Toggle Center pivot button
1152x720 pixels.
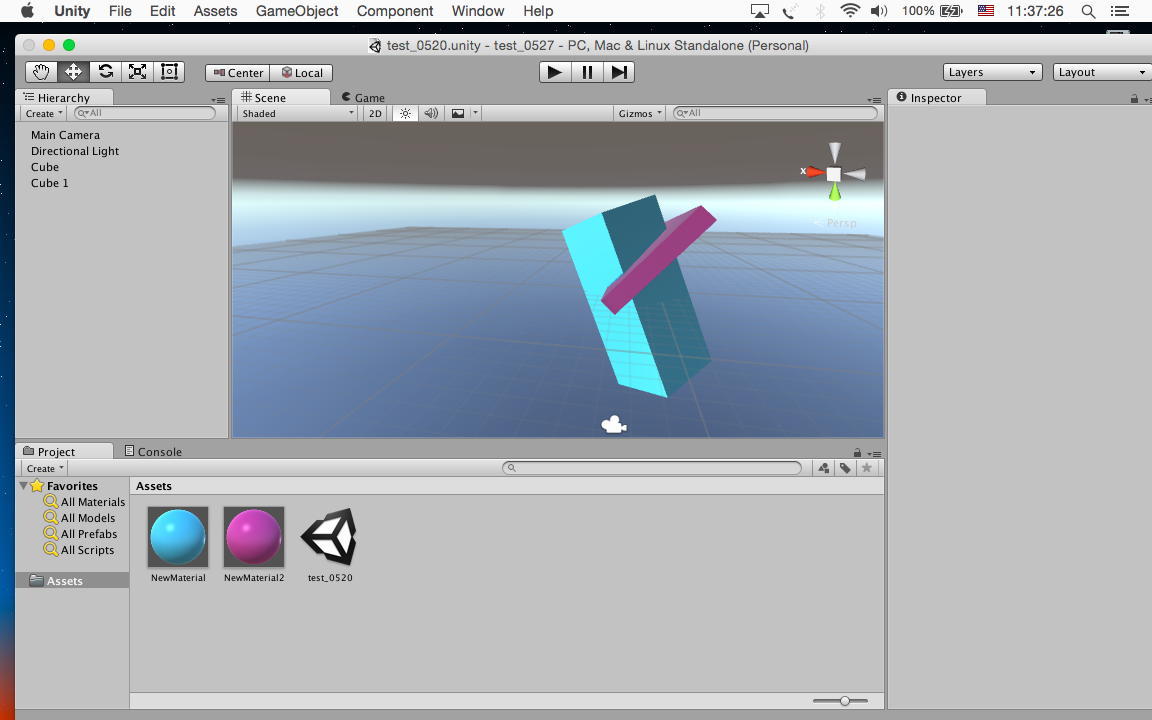click(x=238, y=72)
